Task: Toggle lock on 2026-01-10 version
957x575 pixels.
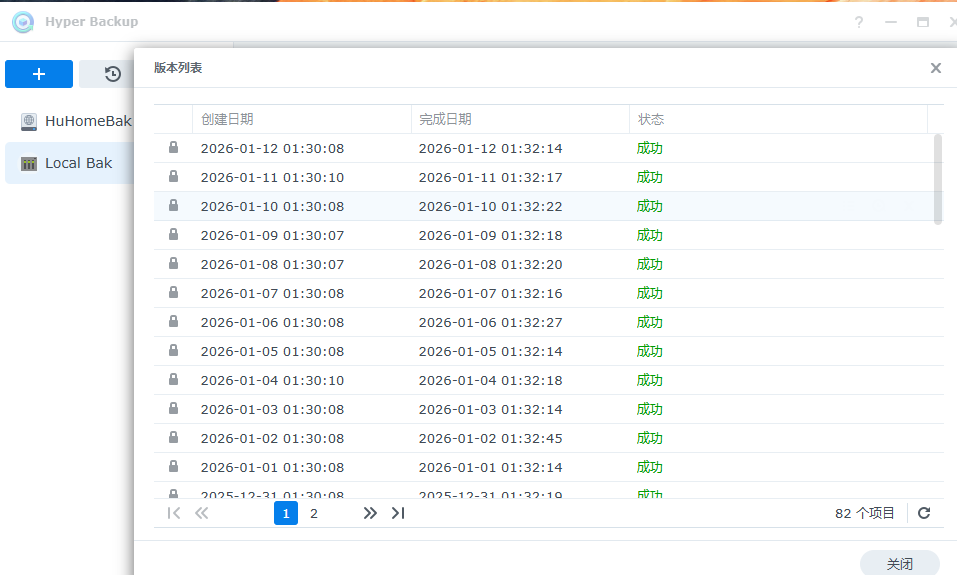Action: point(173,205)
